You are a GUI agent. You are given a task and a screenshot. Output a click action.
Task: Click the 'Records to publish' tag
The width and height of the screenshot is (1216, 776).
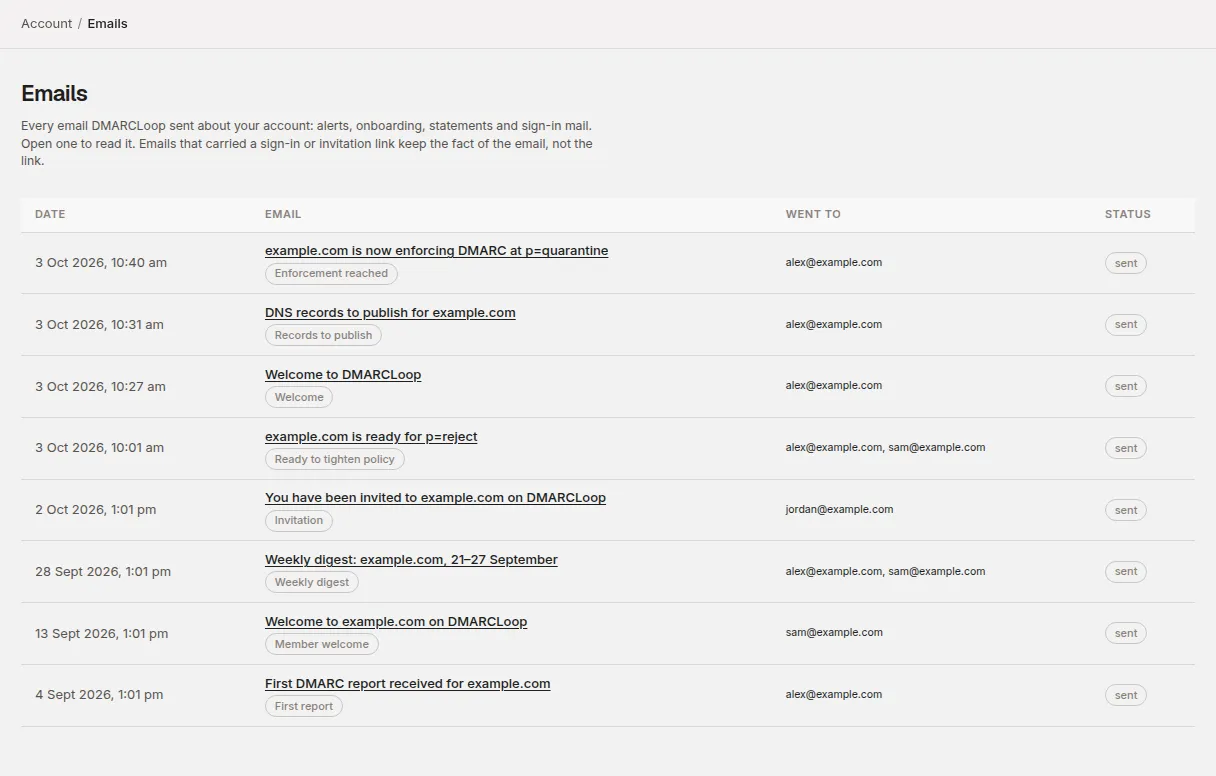tap(323, 336)
